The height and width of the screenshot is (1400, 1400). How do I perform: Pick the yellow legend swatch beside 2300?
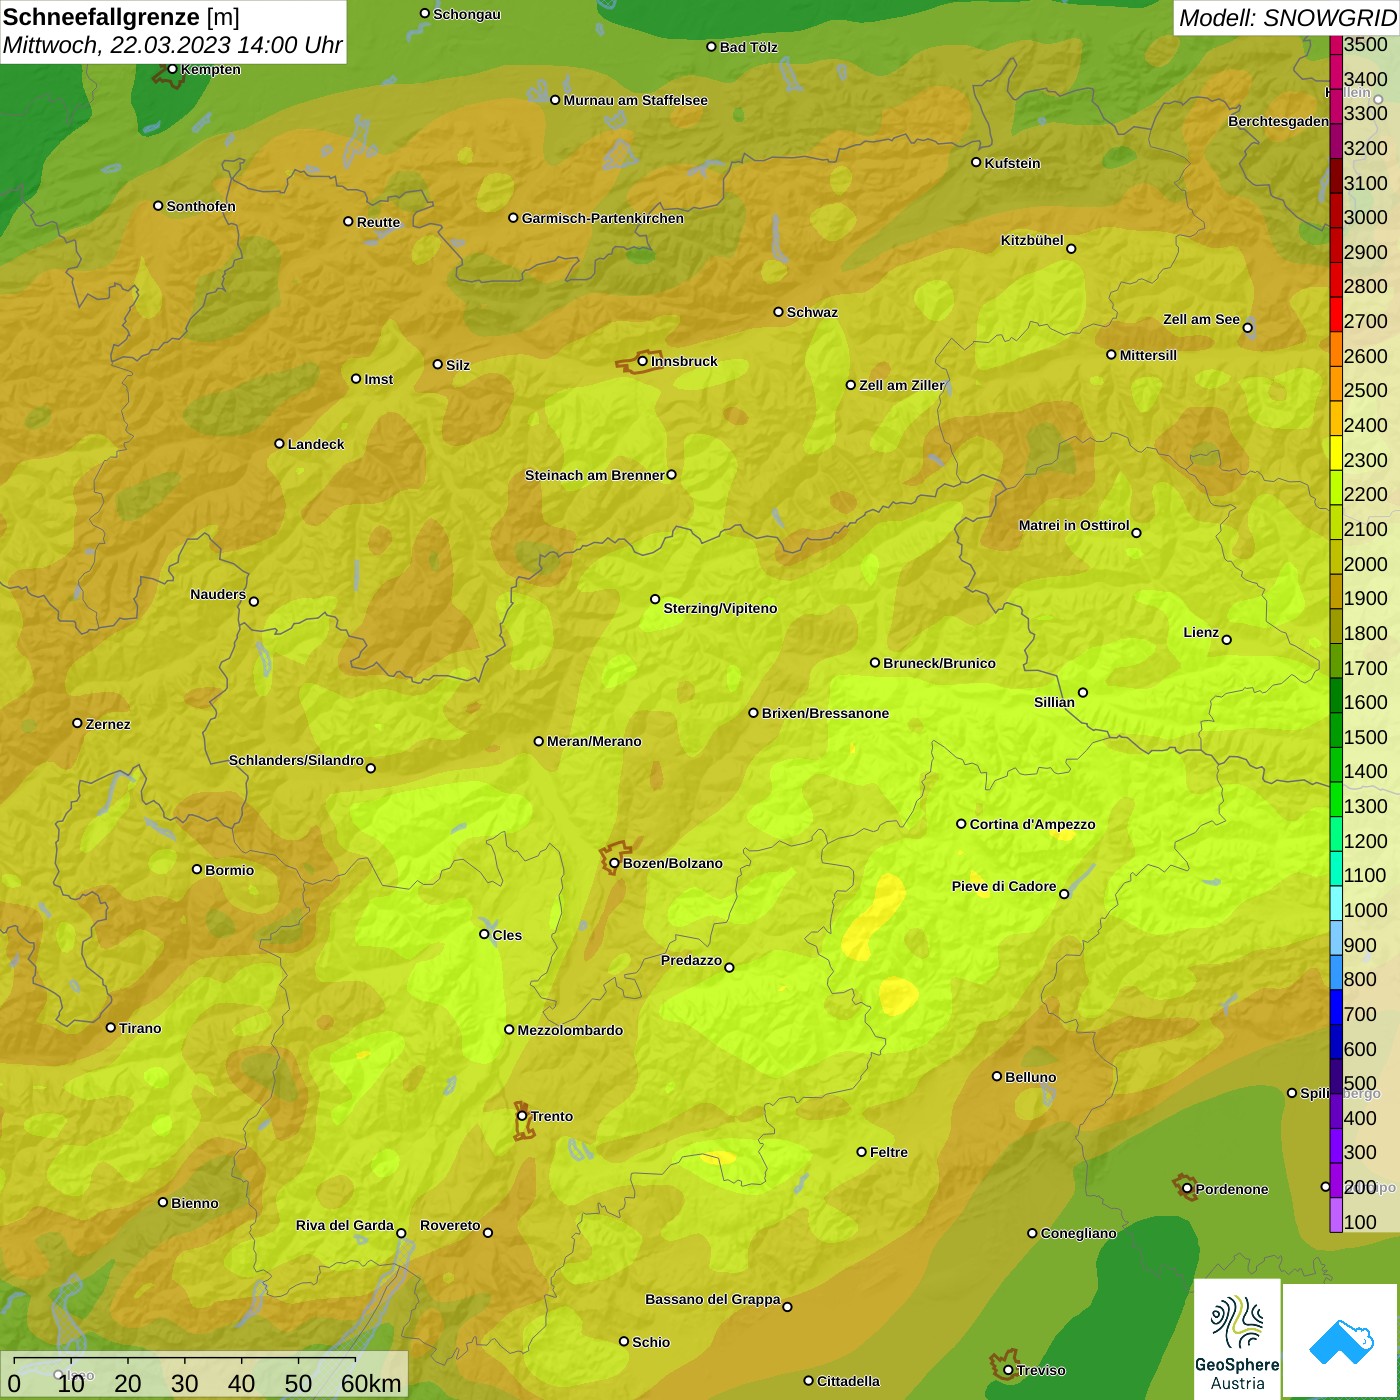[x=1335, y=453]
